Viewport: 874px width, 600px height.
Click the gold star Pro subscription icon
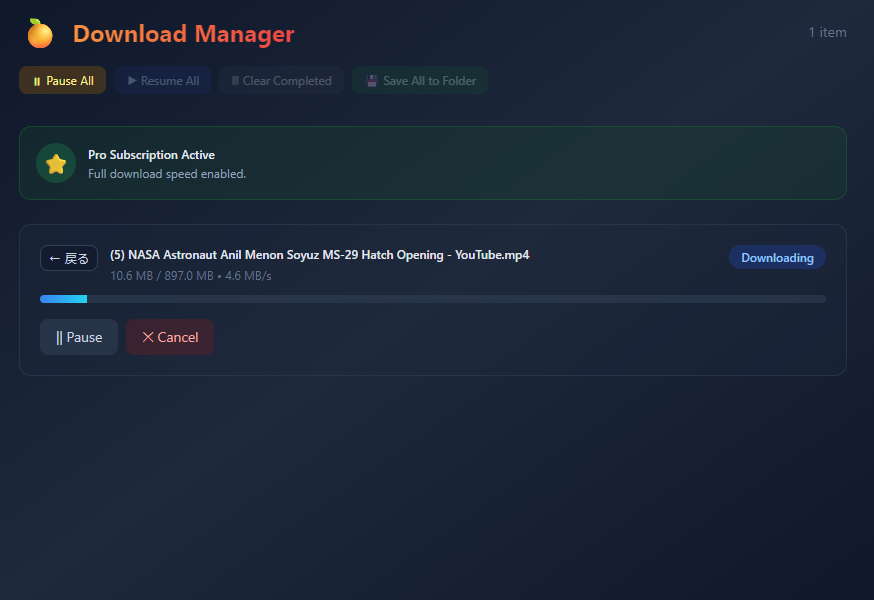56,163
